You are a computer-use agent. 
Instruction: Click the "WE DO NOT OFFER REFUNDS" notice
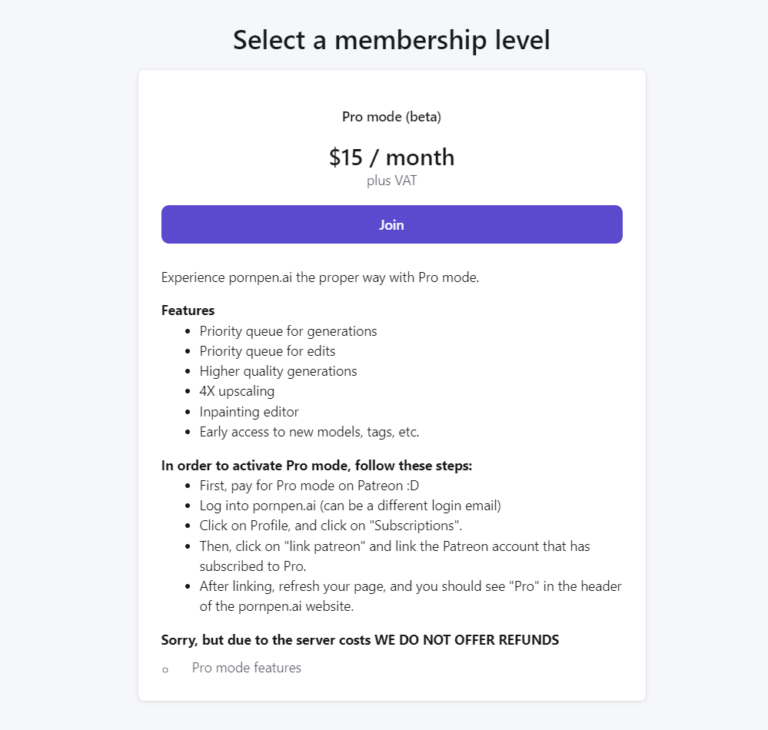point(467,640)
